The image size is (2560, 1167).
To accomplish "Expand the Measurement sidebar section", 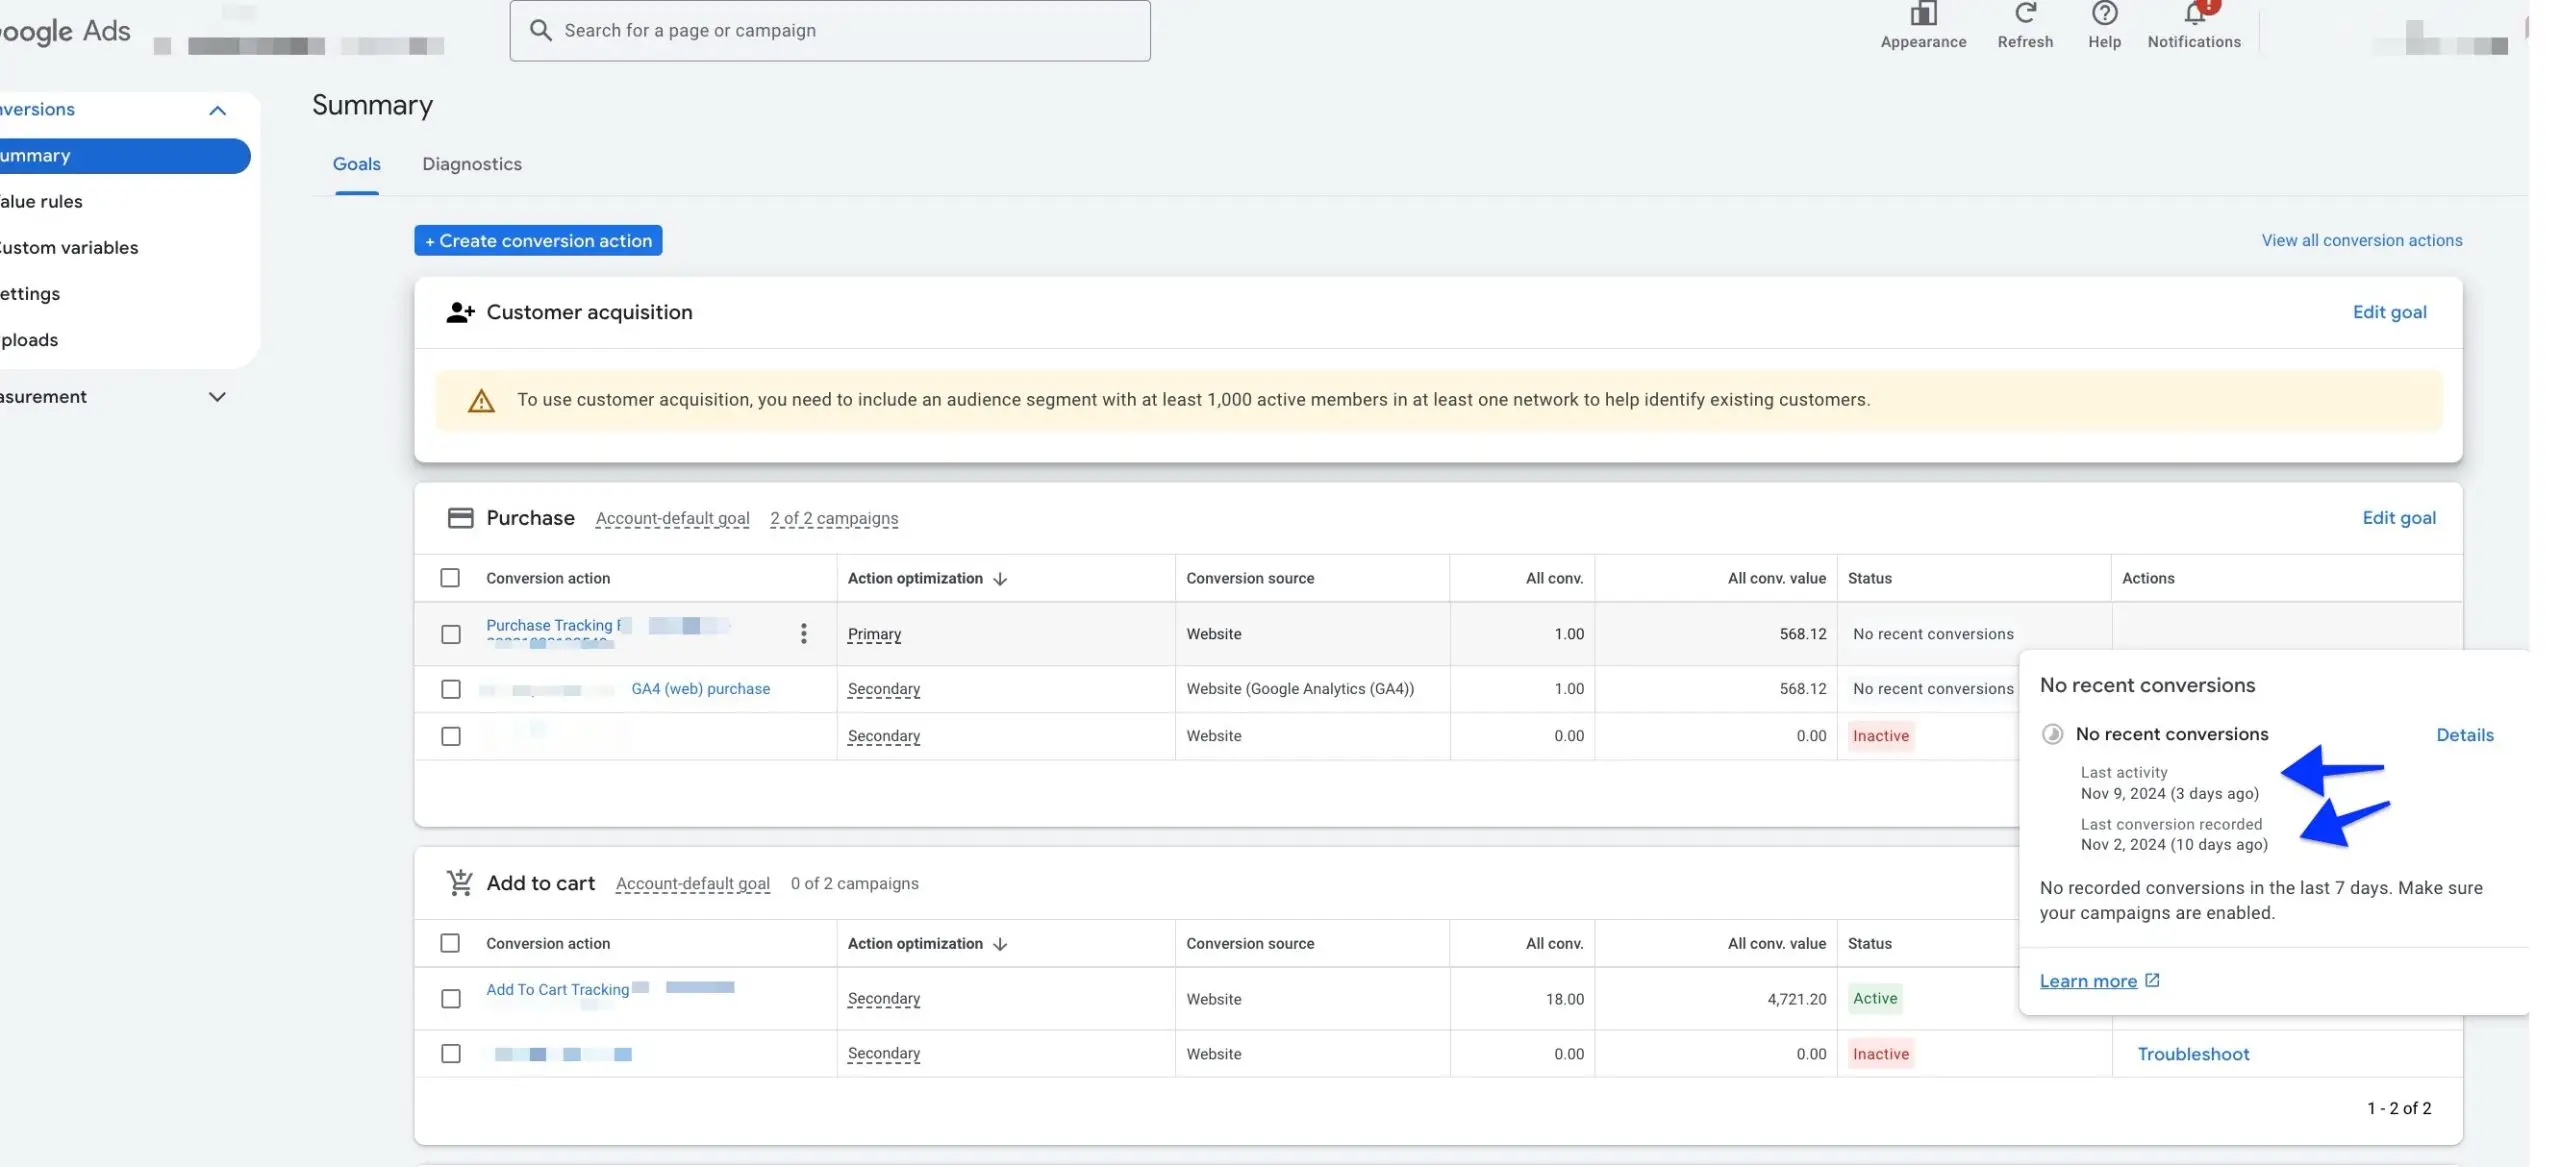I will click(x=217, y=397).
